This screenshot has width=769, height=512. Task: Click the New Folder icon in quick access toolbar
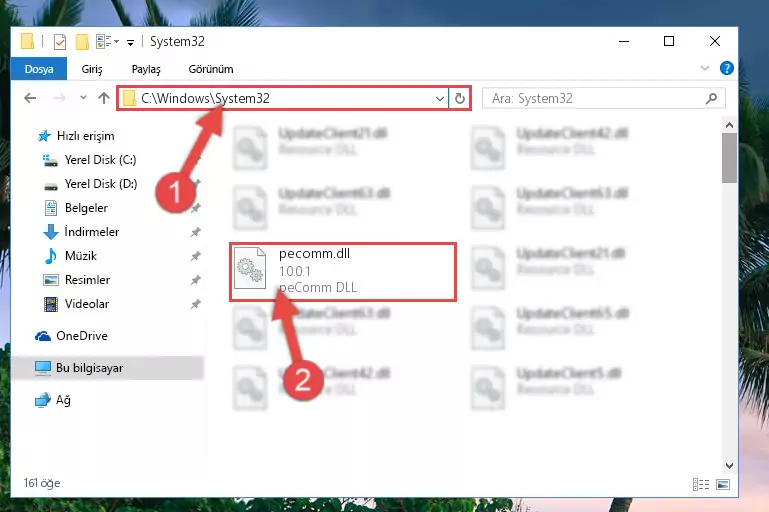(x=82, y=42)
